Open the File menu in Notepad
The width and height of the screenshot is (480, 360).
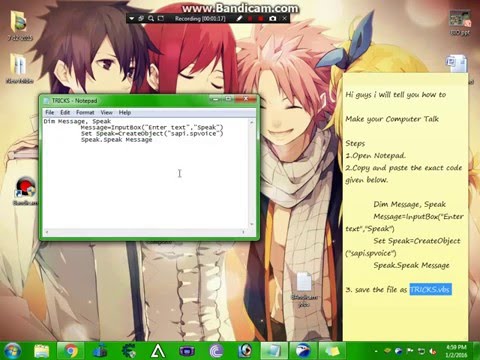pos(50,112)
